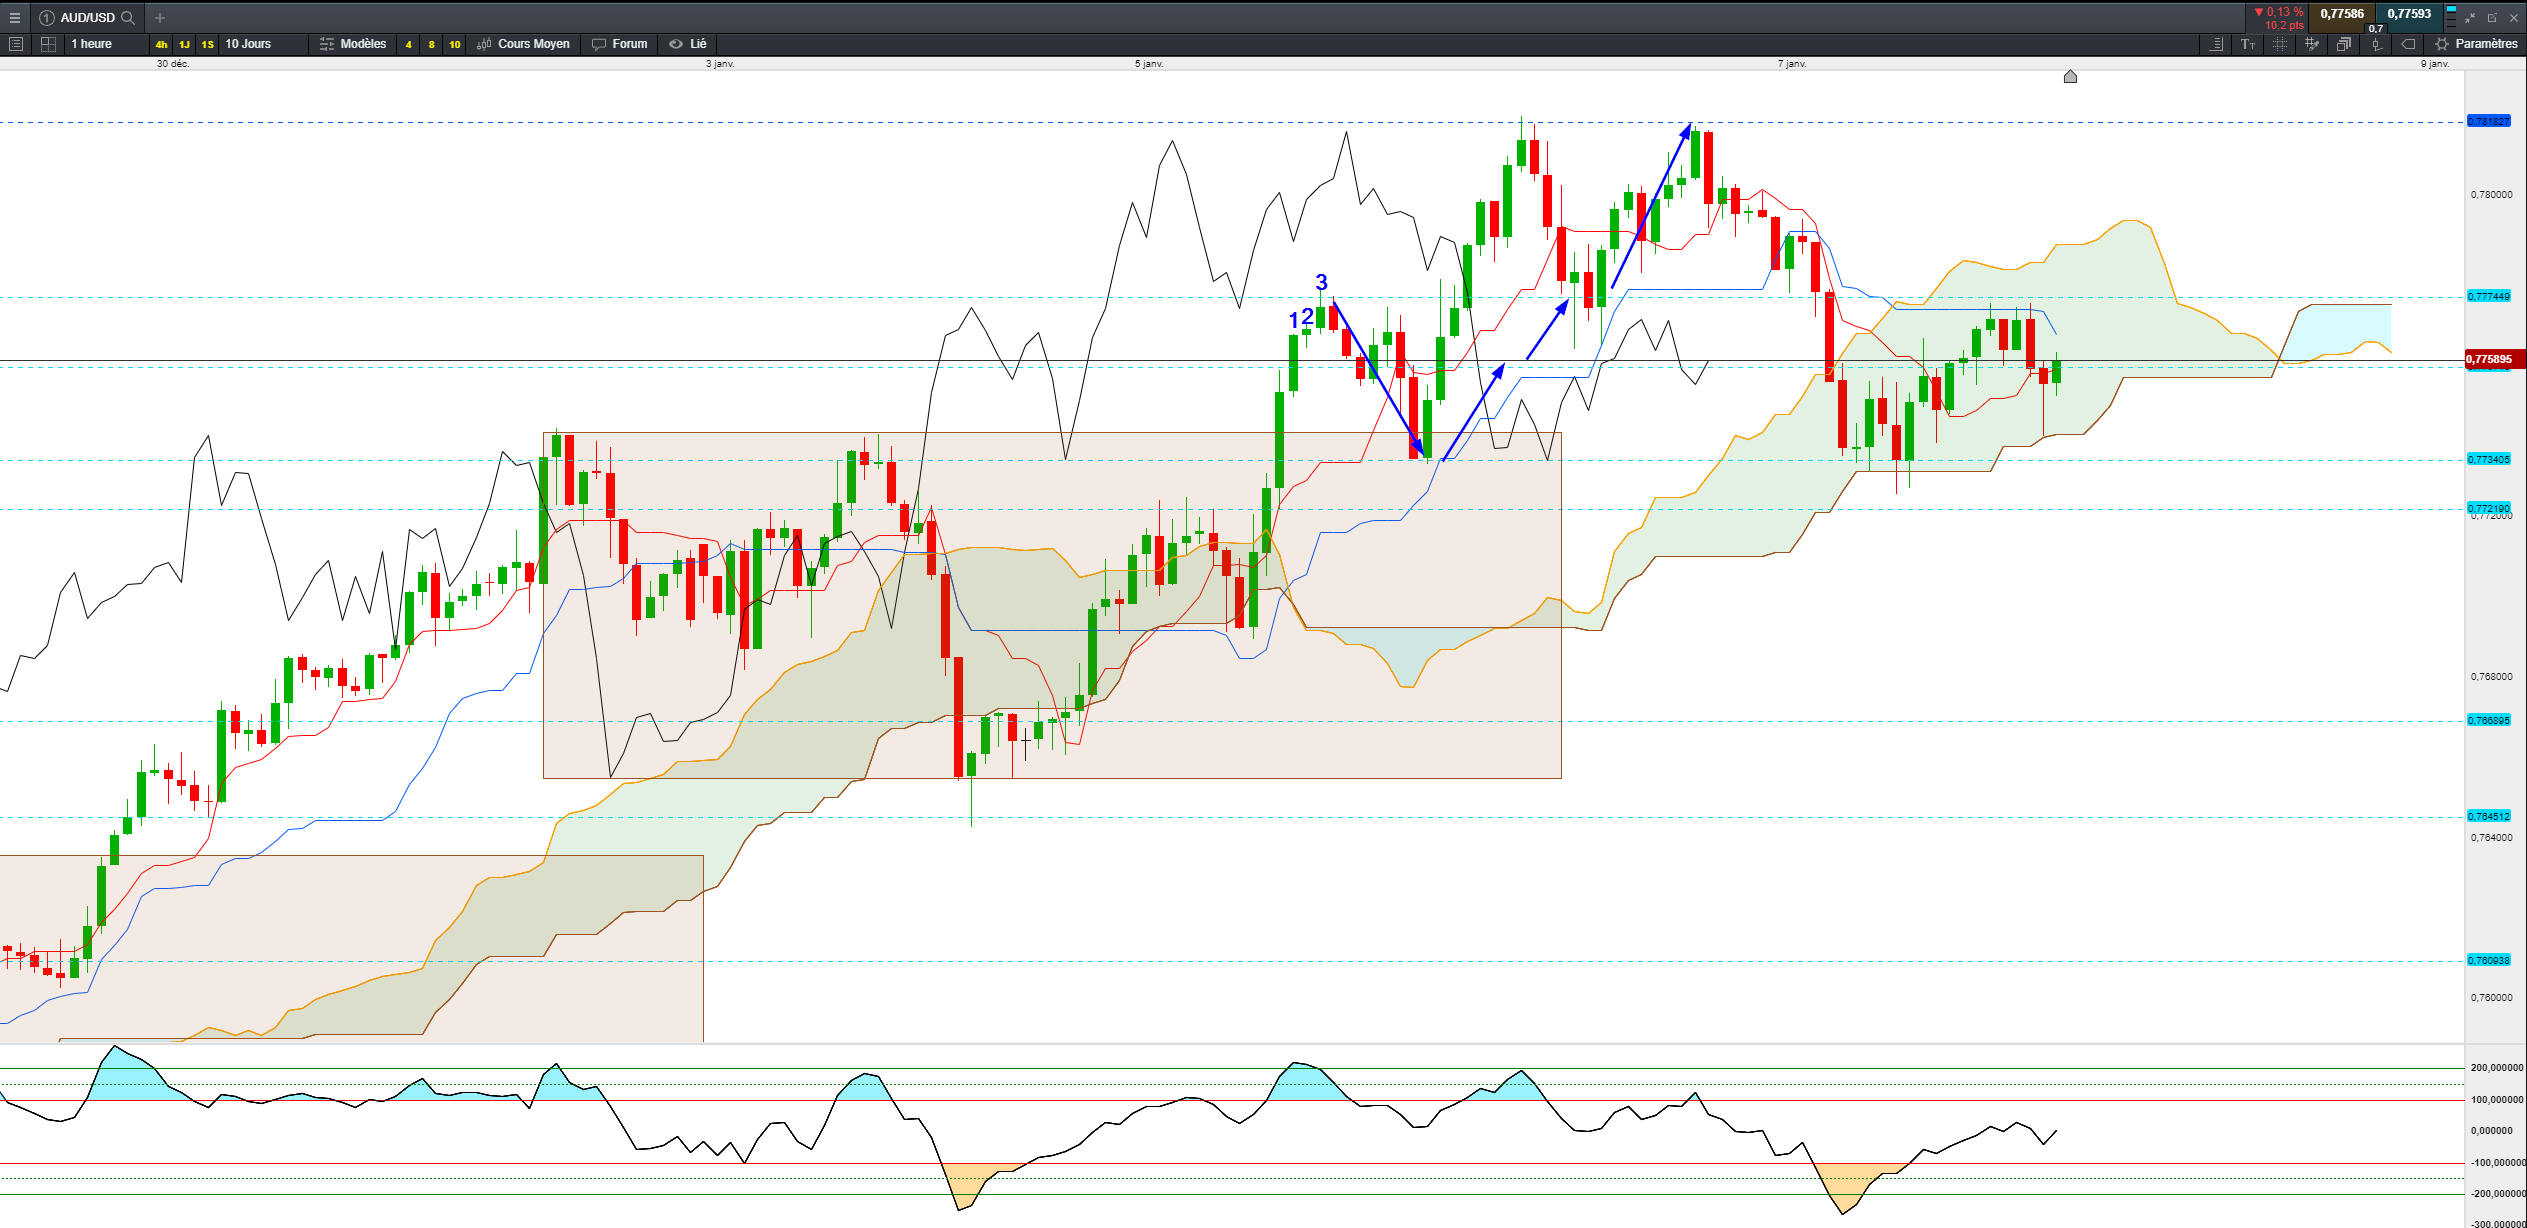Click the 3 janv. date label
This screenshot has width=2527, height=1228.
click(720, 64)
